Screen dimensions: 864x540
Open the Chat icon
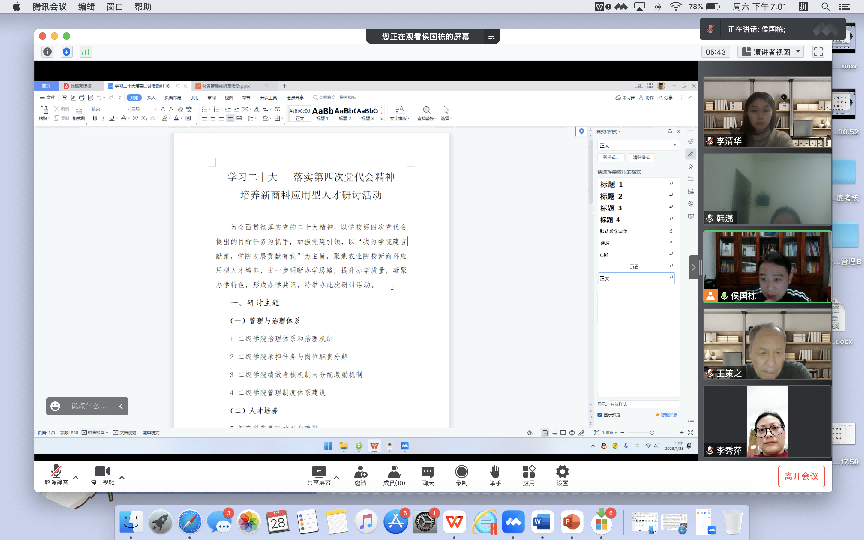pyautogui.click(x=428, y=472)
